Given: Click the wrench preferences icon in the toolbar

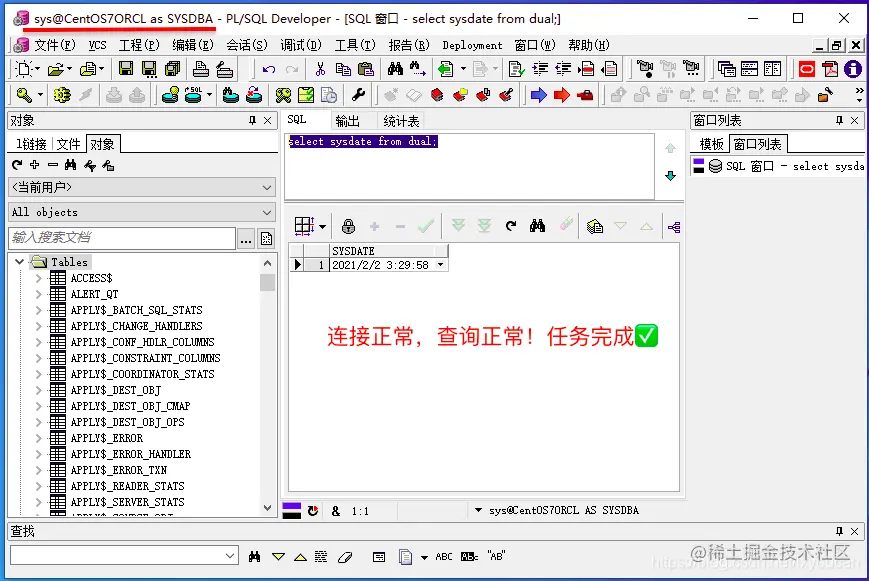Looking at the screenshot, I should point(358,93).
